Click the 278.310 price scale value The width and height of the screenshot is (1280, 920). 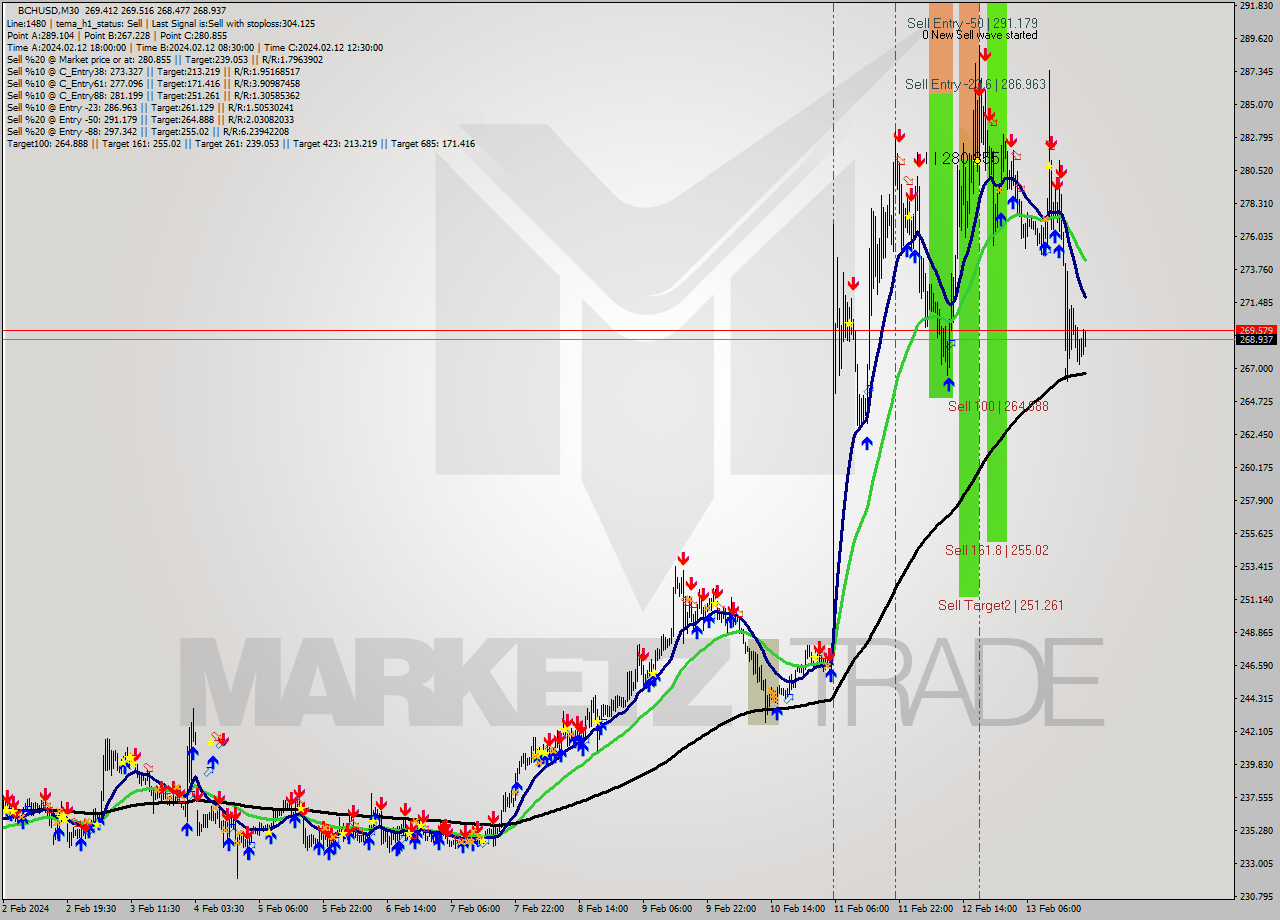coord(1256,203)
